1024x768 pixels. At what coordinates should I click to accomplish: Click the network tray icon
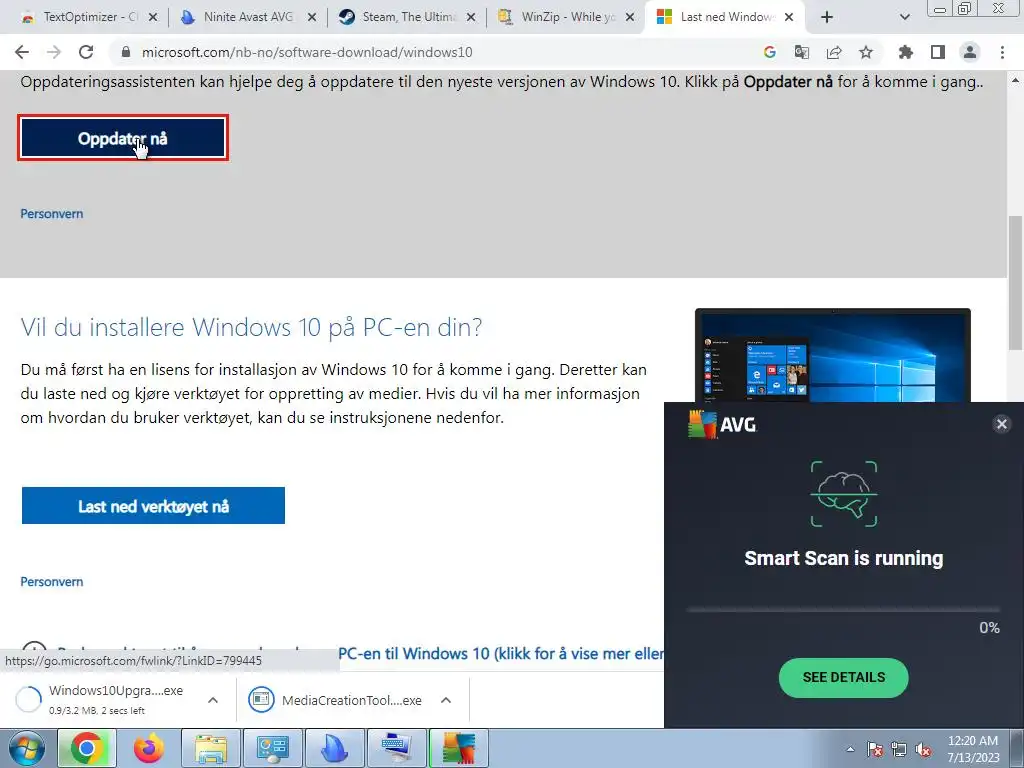click(x=899, y=749)
